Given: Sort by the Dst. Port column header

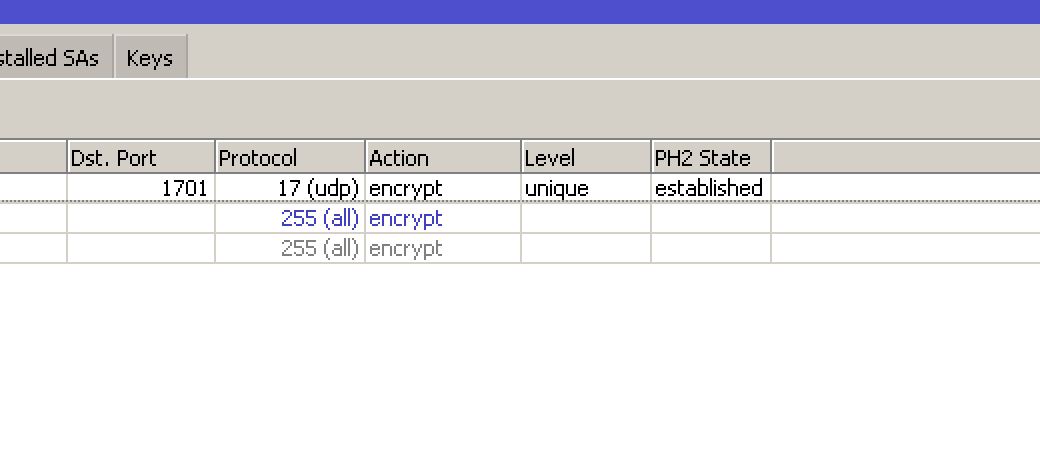Looking at the screenshot, I should 141,157.
